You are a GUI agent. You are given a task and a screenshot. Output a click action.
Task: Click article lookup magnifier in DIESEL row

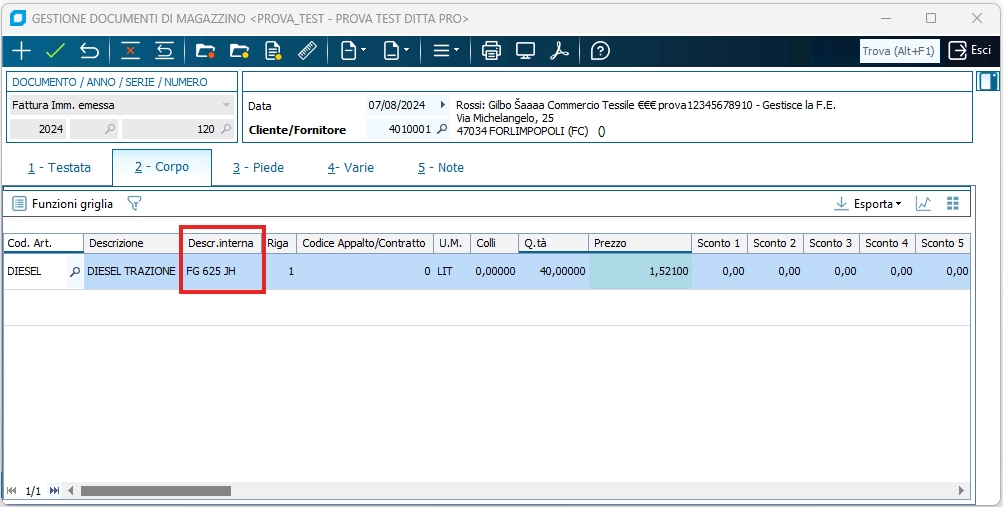click(x=75, y=272)
